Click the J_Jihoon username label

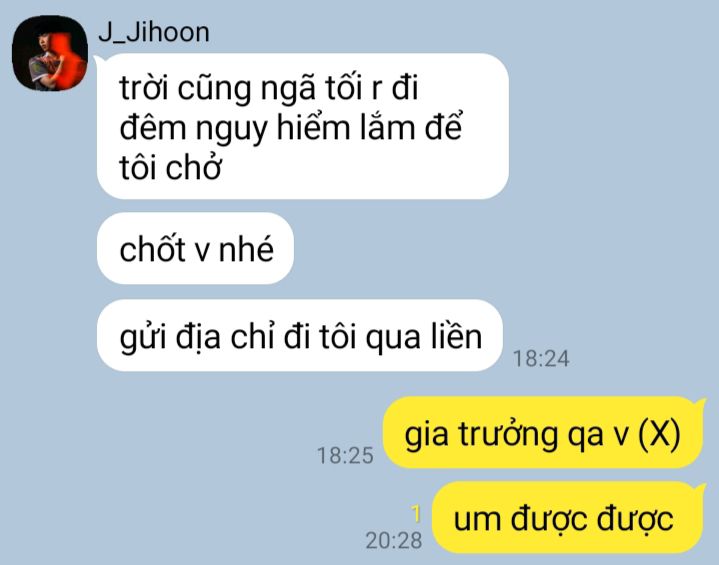[x=154, y=33]
